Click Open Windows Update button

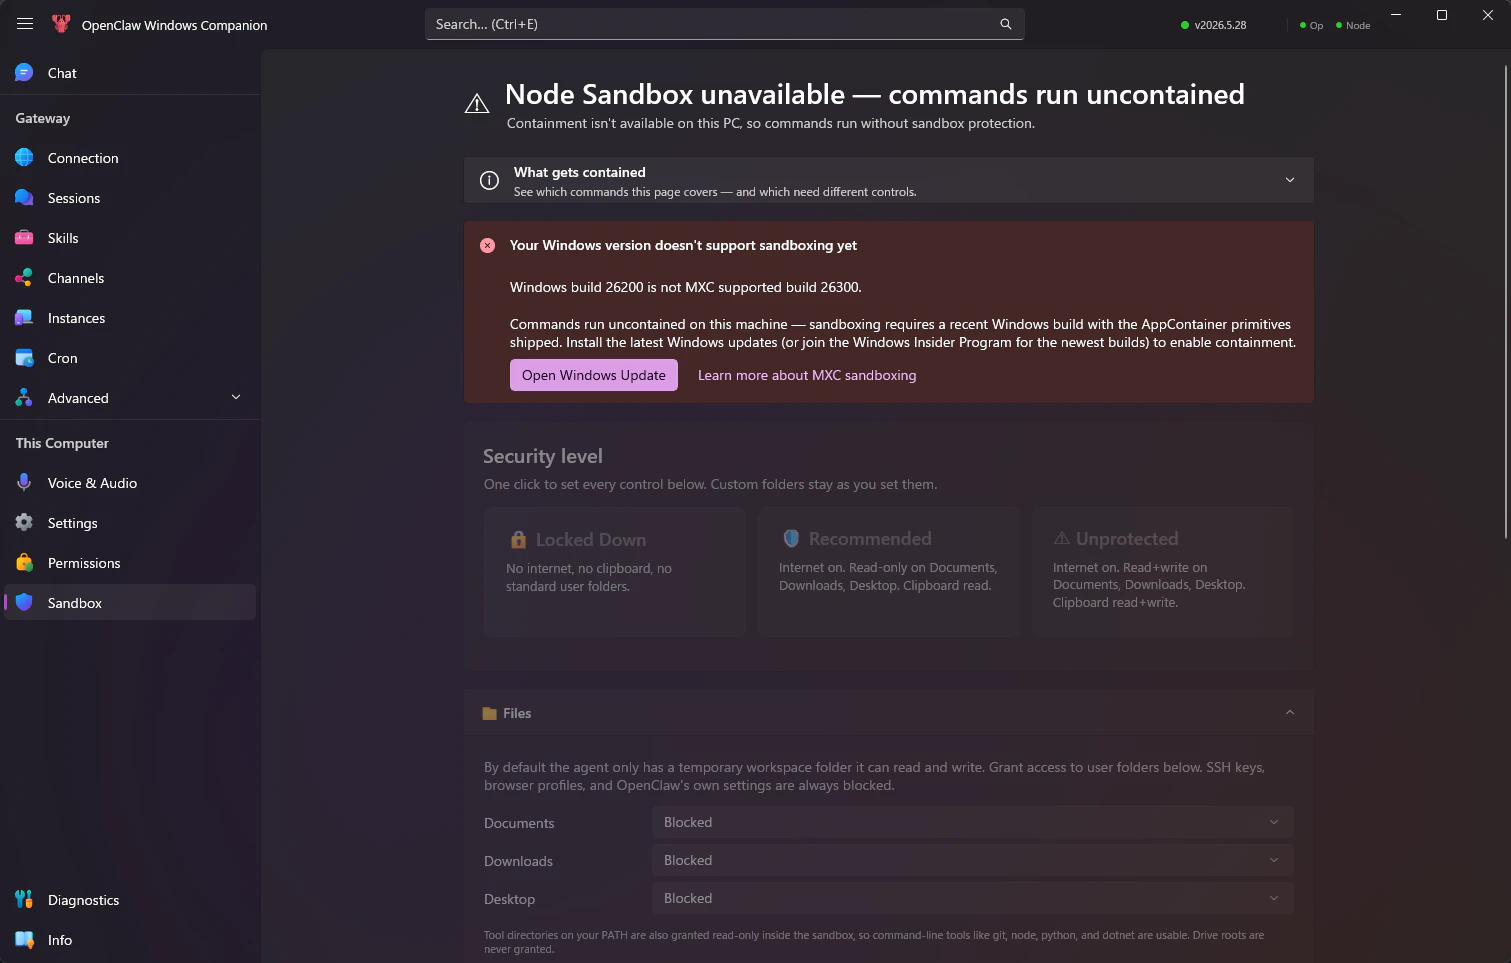point(594,375)
